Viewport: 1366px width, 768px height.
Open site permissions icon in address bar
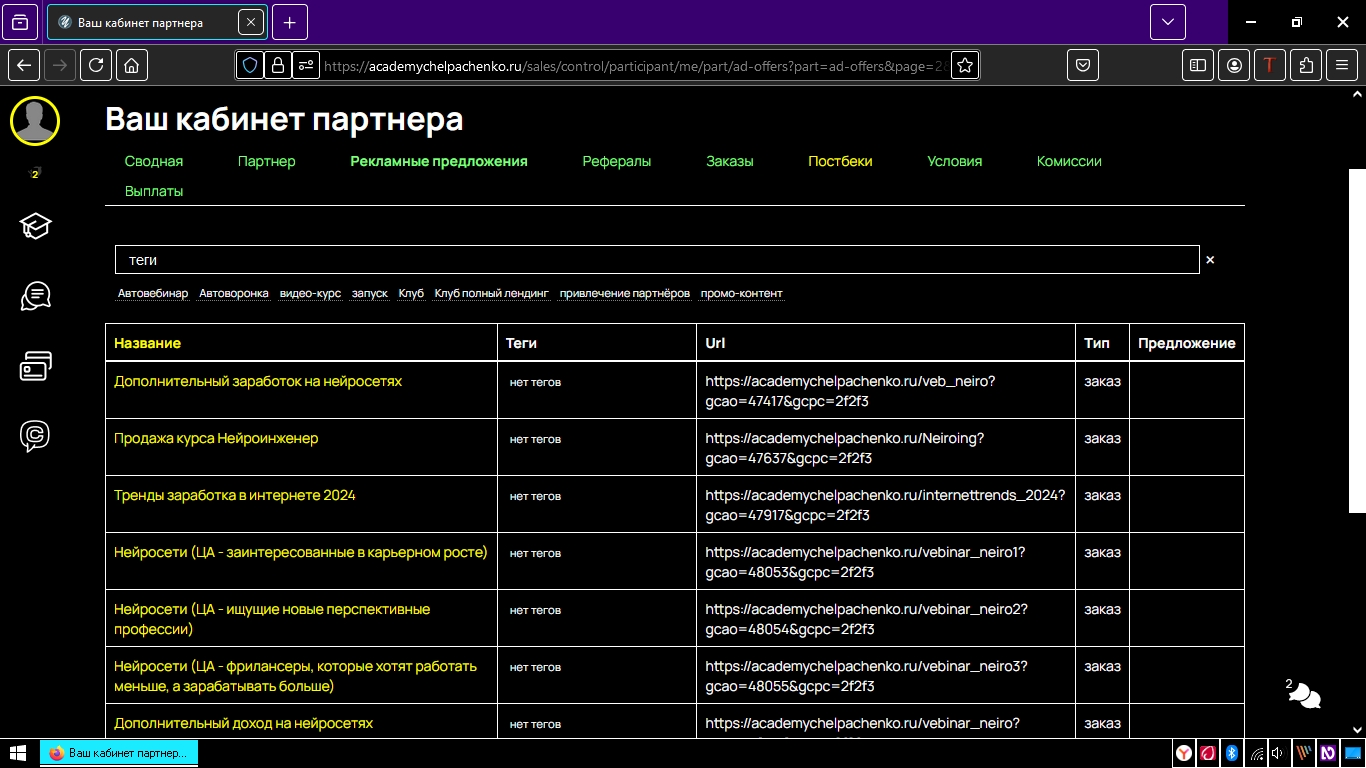pyautogui.click(x=306, y=65)
